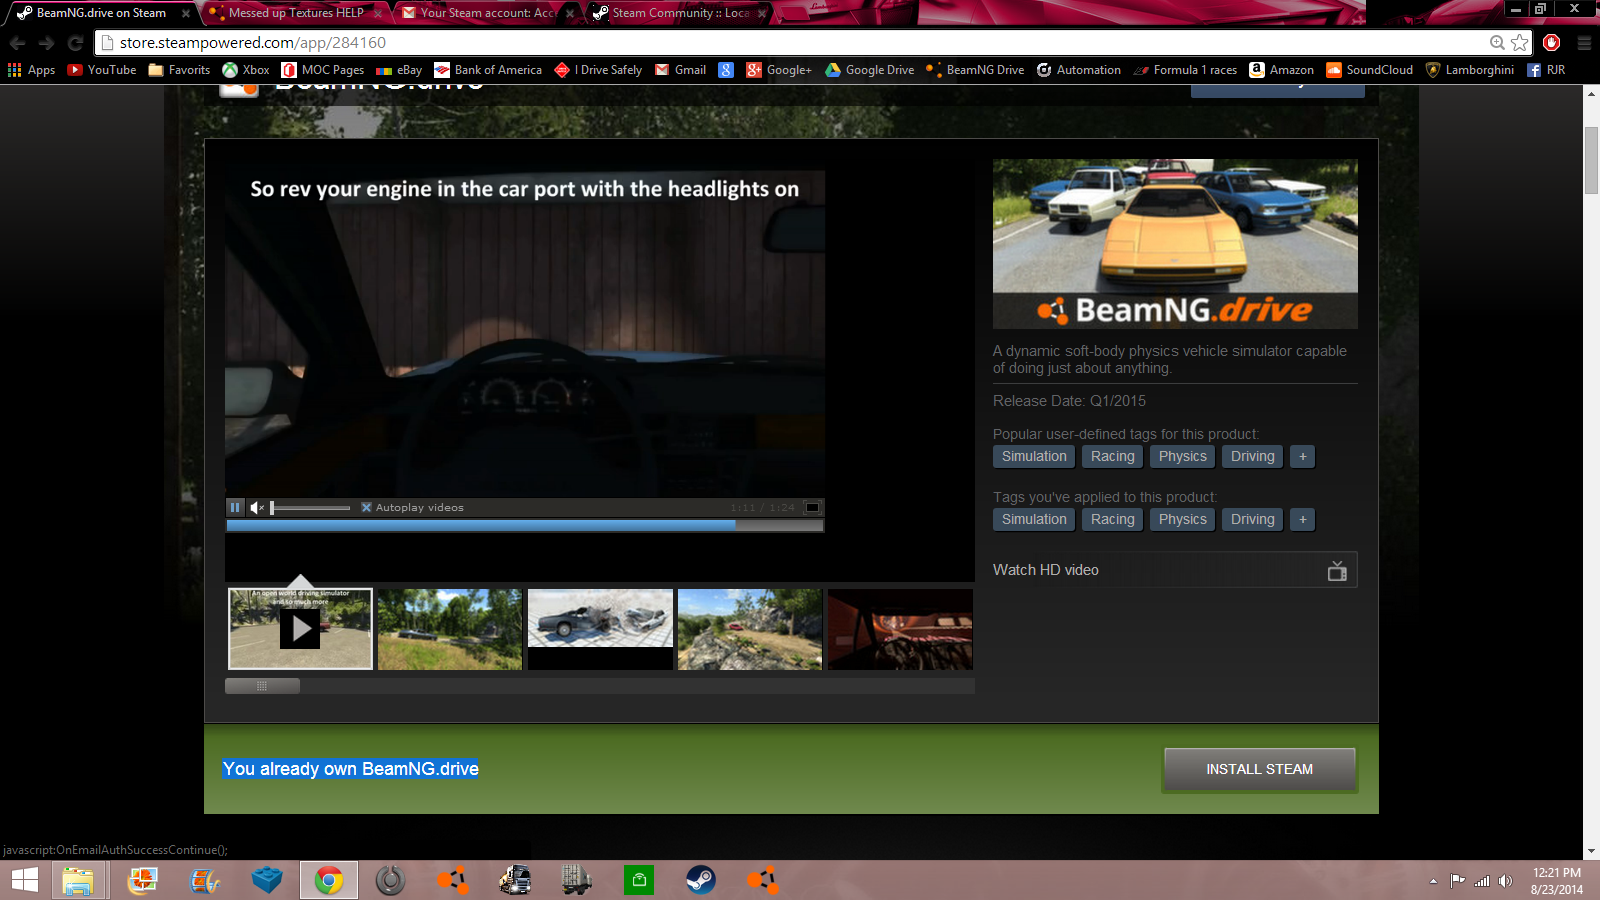
Task: Play the first trailer thumbnail
Action: (300, 629)
